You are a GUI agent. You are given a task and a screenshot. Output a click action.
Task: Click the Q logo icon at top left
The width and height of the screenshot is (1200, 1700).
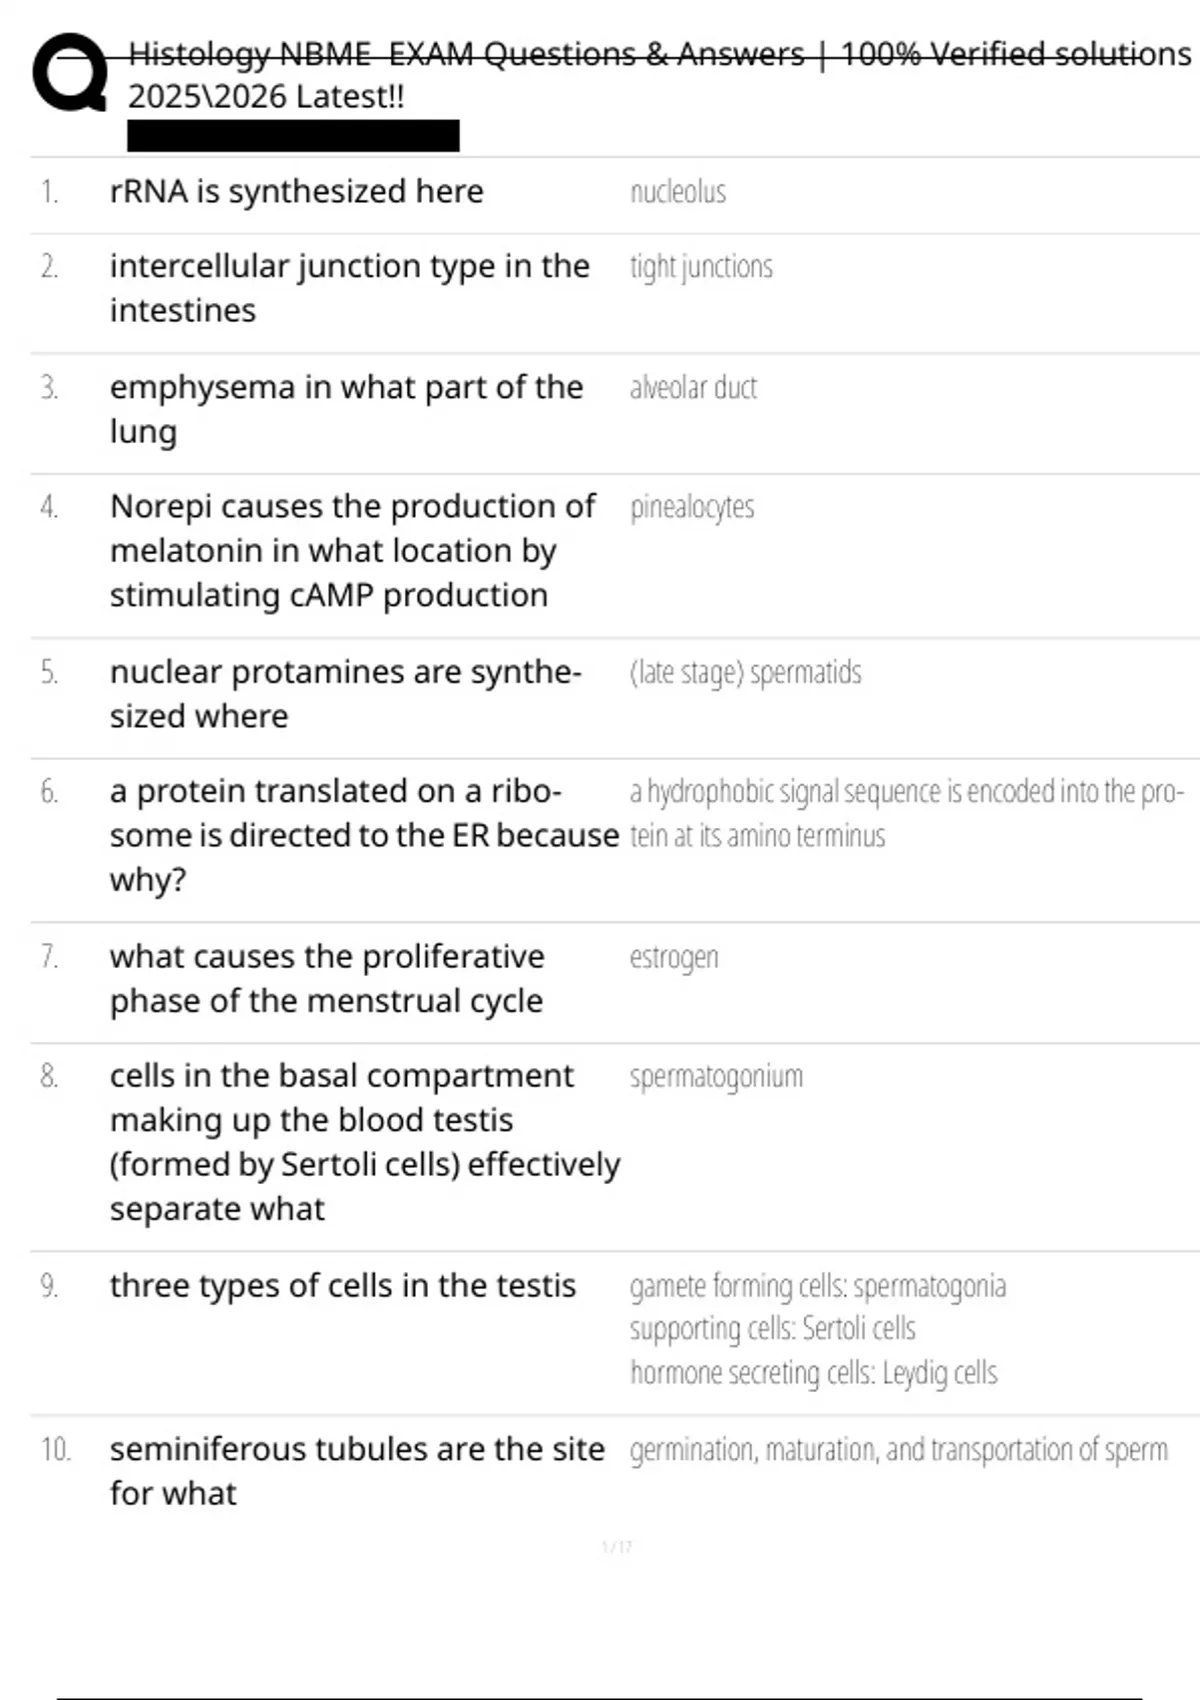[x=70, y=72]
